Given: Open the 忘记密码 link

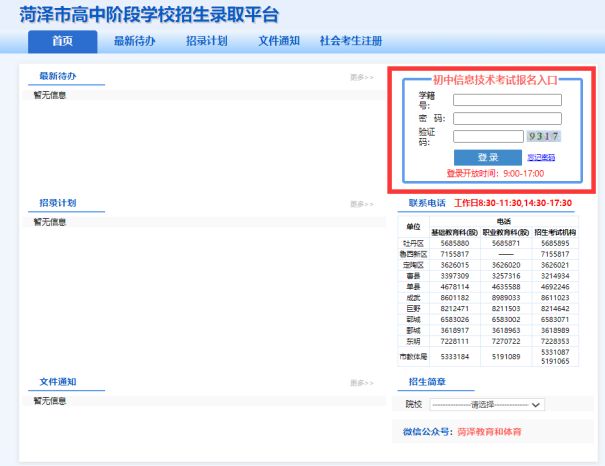Looking at the screenshot, I should [541, 157].
